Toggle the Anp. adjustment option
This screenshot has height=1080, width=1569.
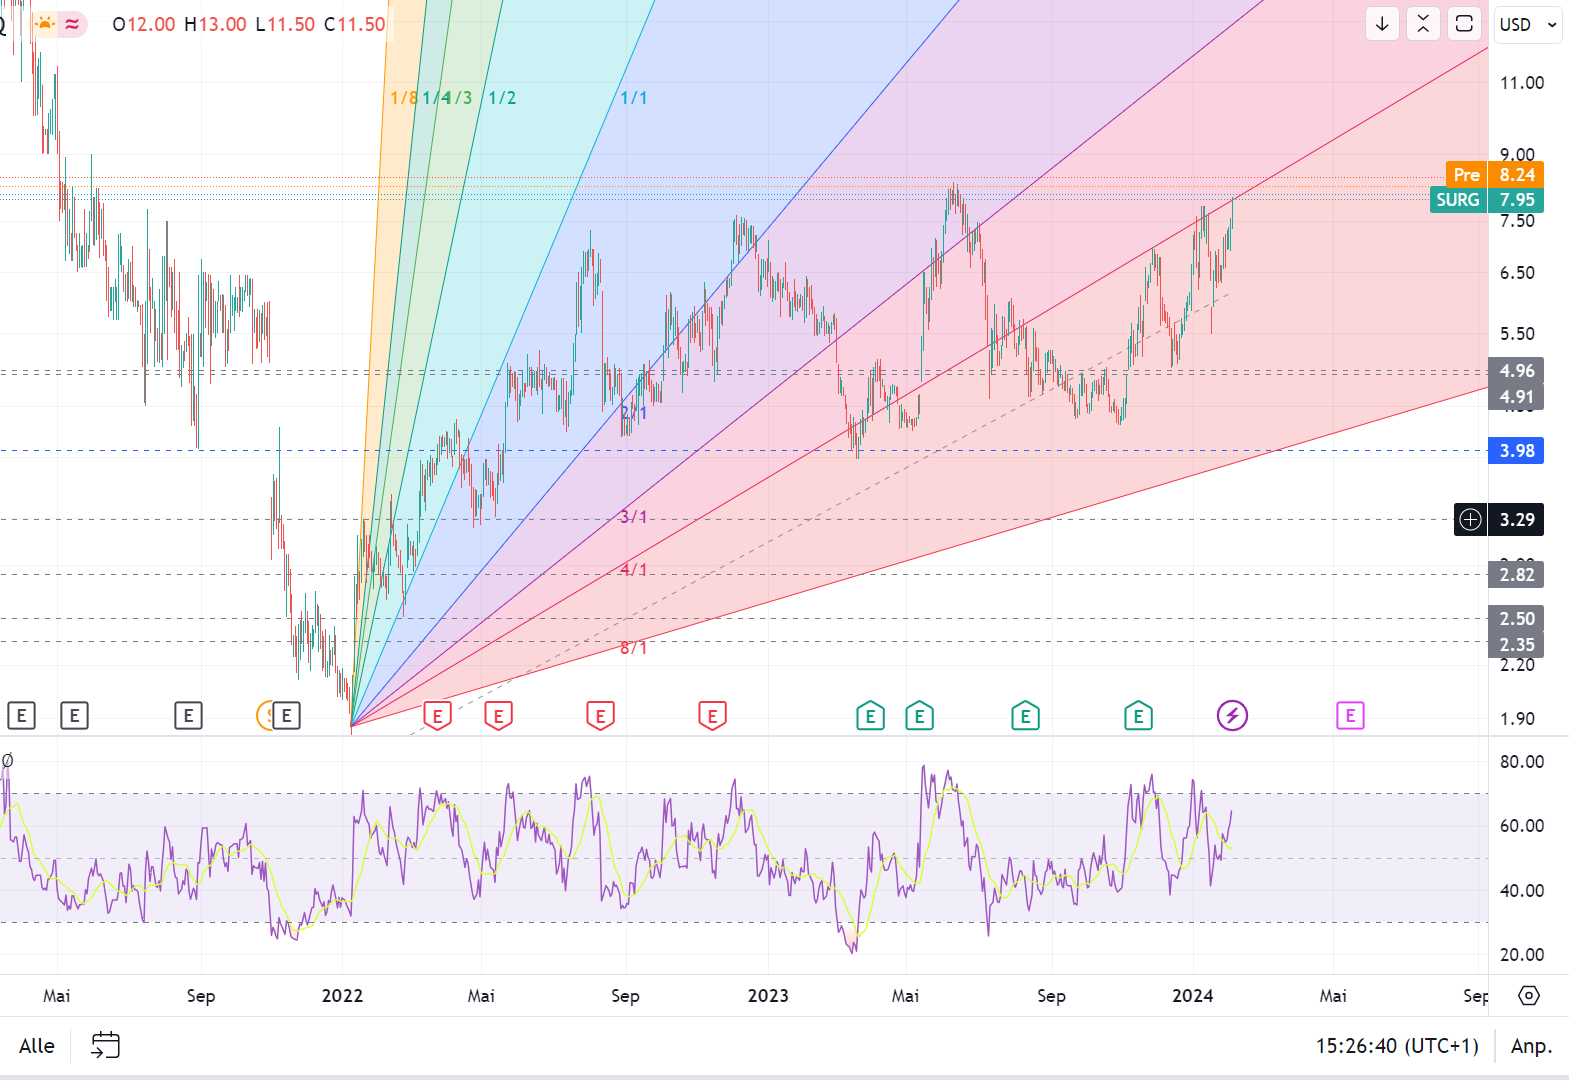(x=1531, y=1046)
